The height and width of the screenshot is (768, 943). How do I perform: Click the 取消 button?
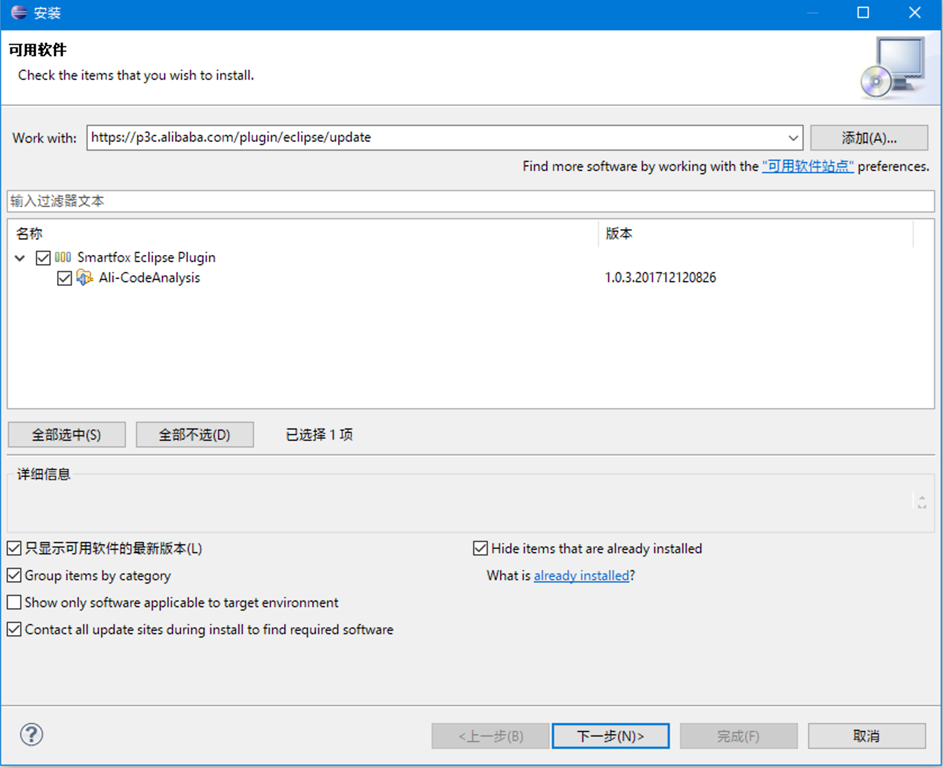click(867, 736)
